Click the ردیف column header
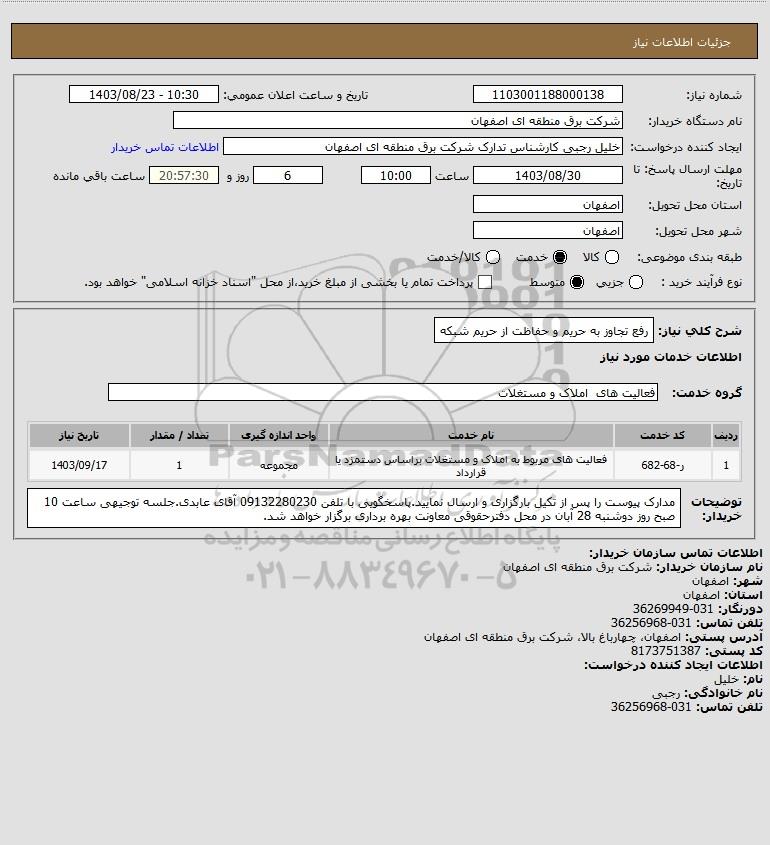770x845 pixels. click(x=726, y=435)
